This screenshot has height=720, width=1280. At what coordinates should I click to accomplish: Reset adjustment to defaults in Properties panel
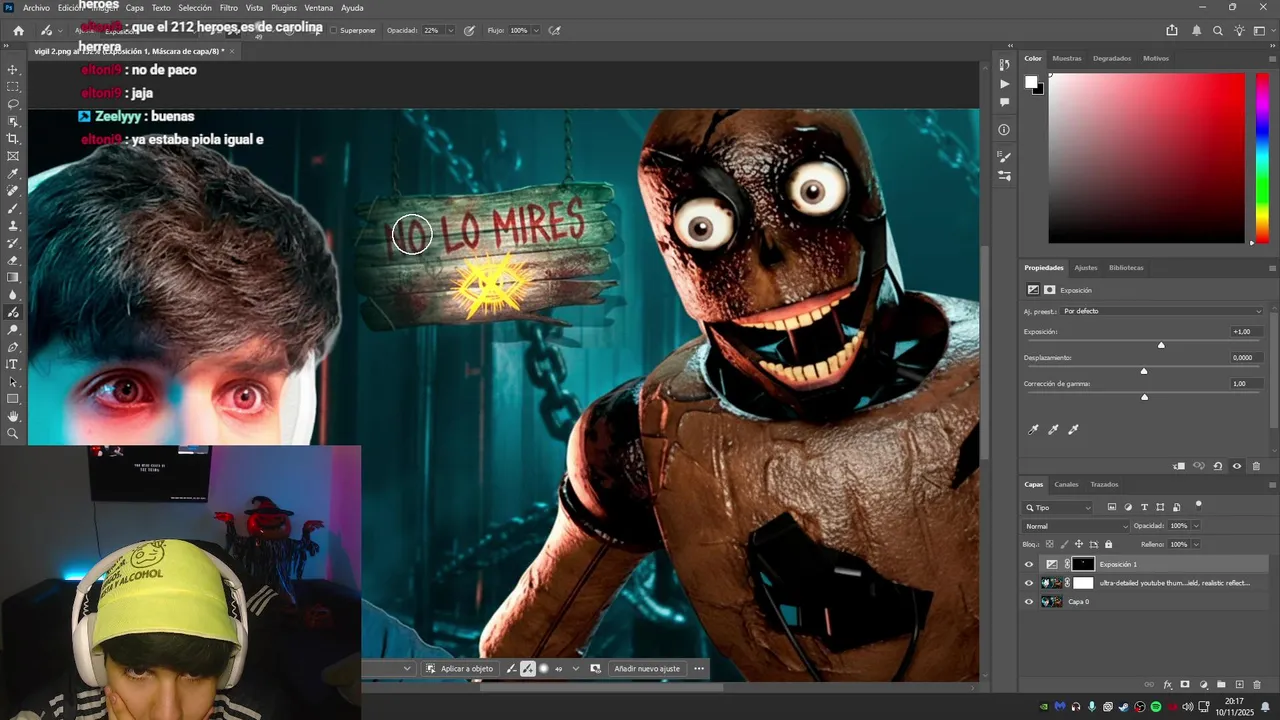coord(1217,466)
